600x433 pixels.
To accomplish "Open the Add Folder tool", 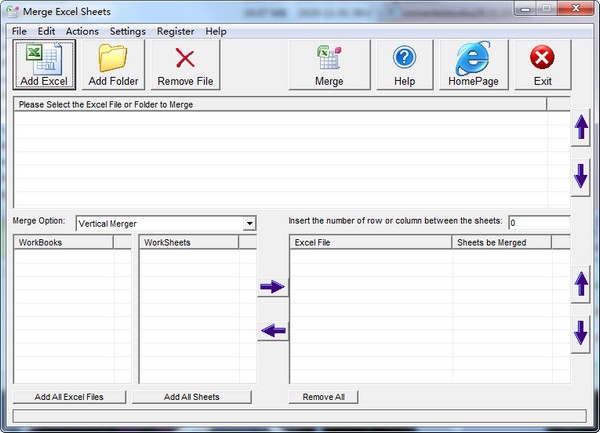I will (x=113, y=65).
